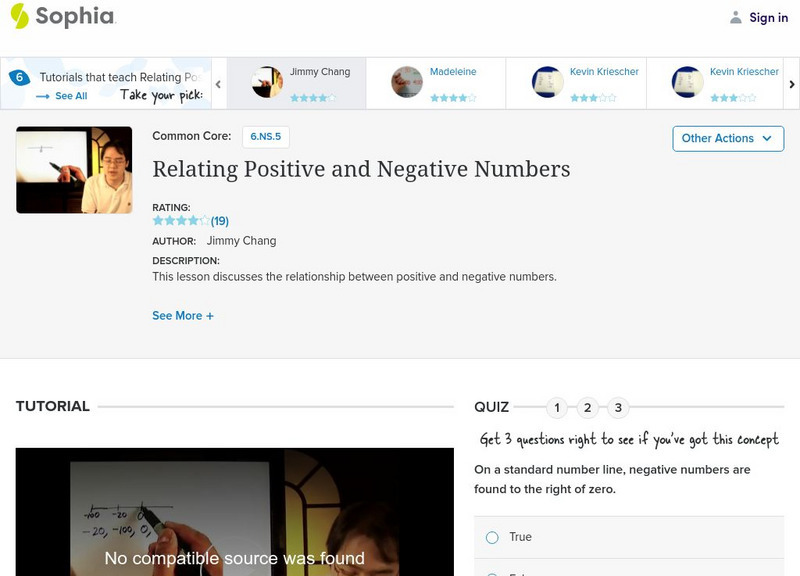
Task: Select the False radio button
Action: [x=490, y=574]
